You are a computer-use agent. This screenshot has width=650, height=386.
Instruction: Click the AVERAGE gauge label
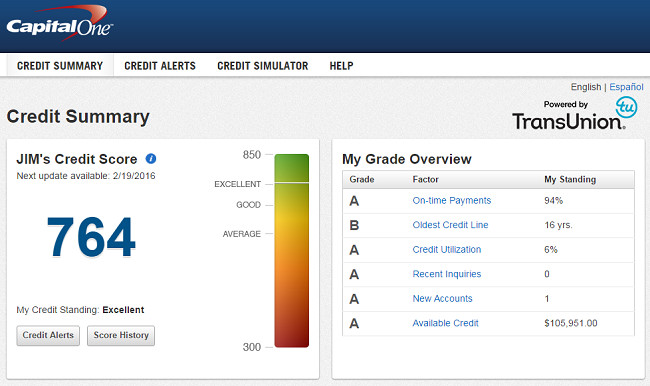coord(242,234)
